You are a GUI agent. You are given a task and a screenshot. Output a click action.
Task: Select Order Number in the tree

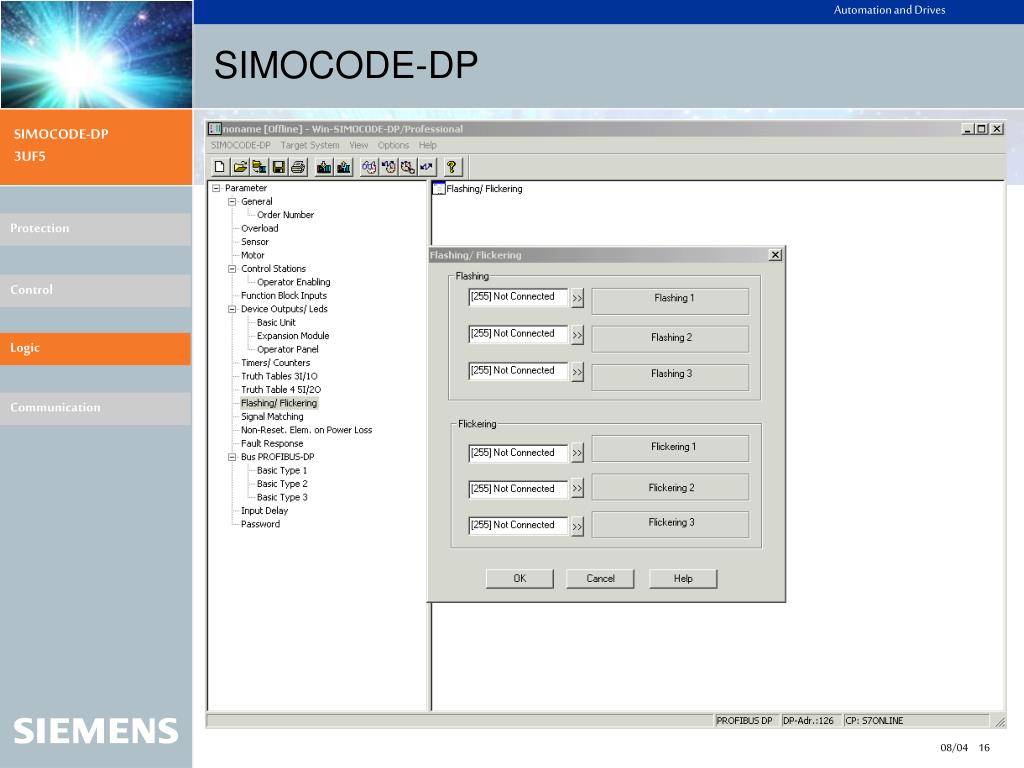click(x=285, y=215)
